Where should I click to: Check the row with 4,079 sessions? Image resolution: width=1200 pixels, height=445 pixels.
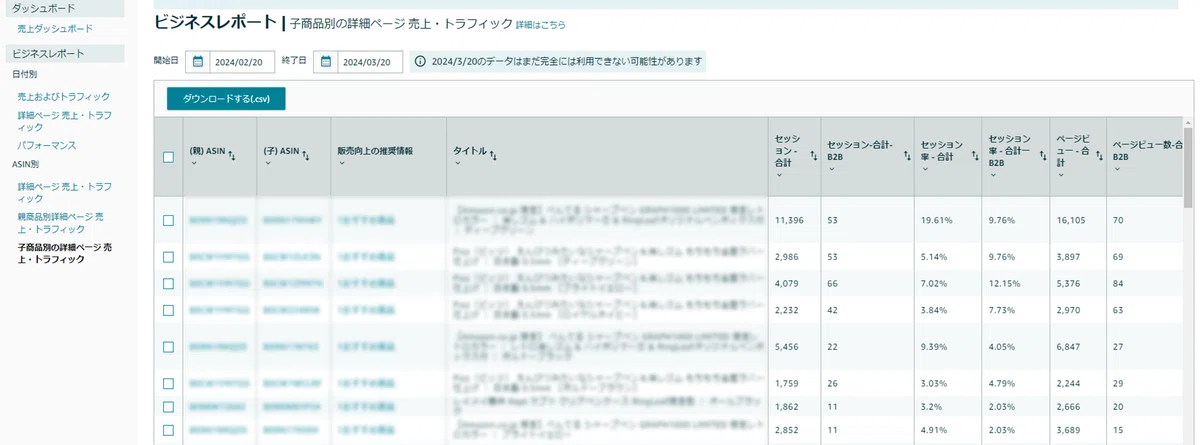point(168,283)
